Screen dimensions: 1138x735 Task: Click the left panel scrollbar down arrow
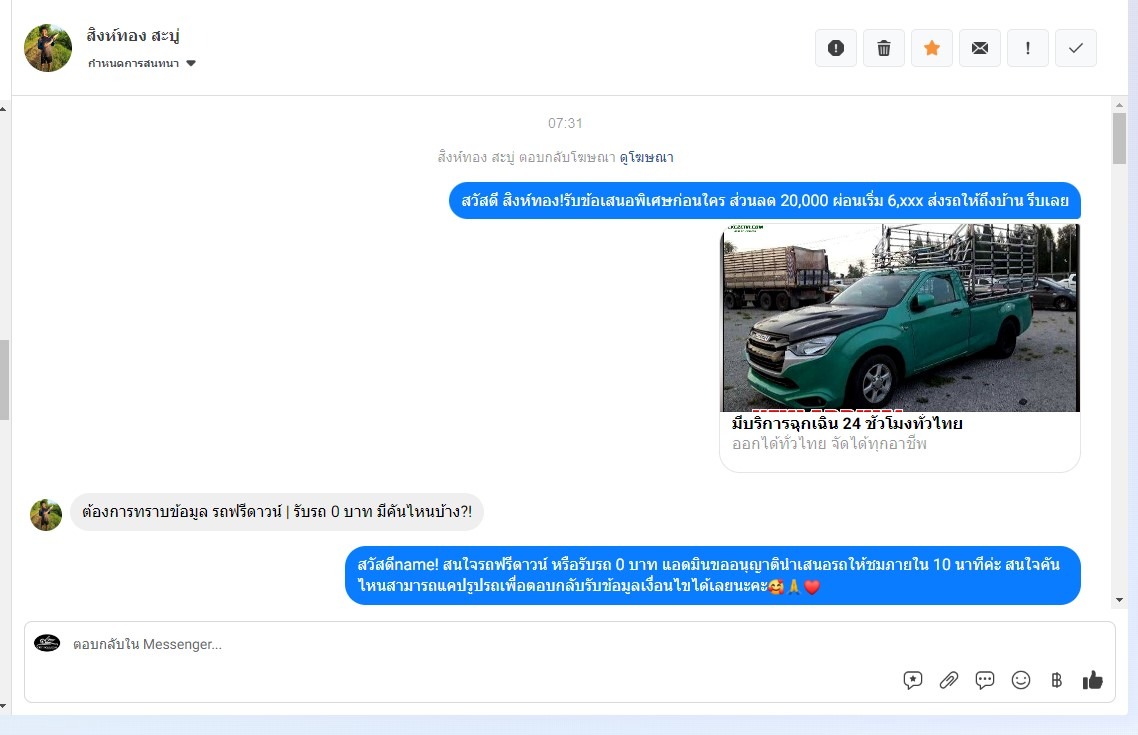click(4, 705)
